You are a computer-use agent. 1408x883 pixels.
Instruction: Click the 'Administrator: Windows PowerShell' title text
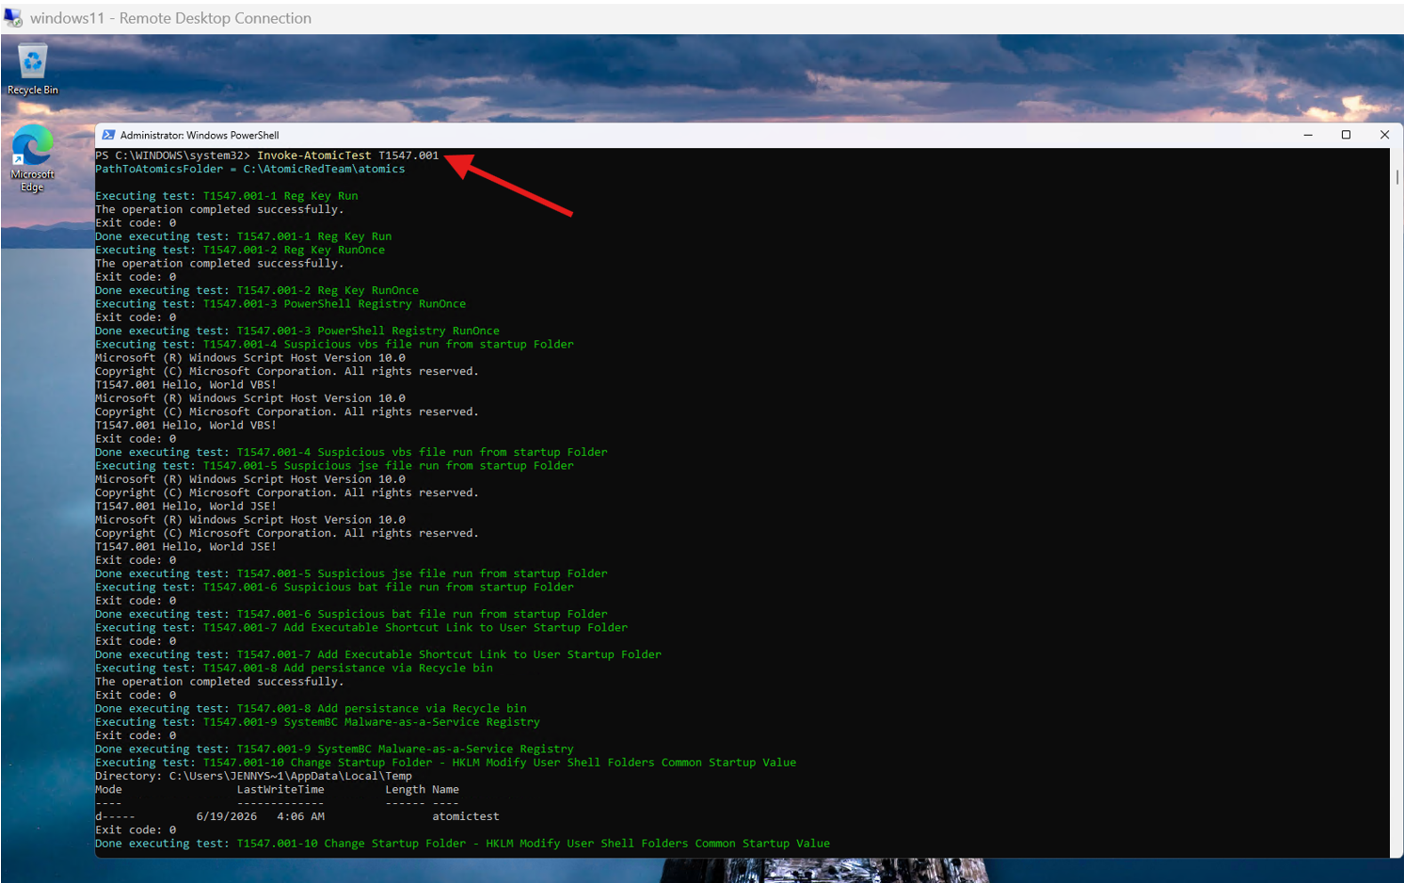coord(200,135)
